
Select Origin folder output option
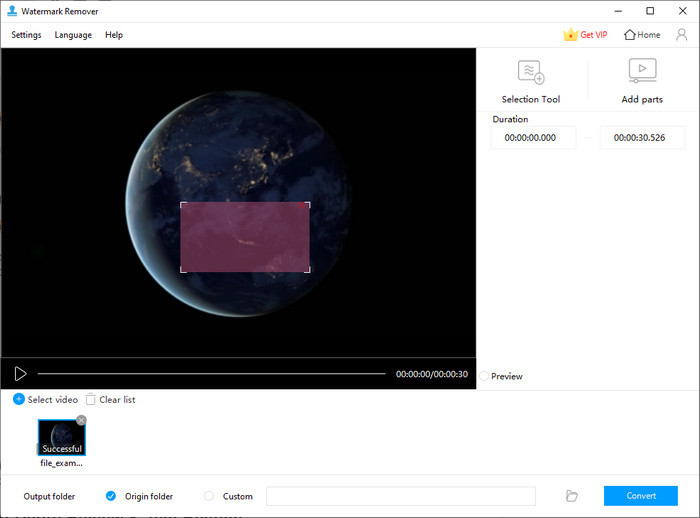pyautogui.click(x=111, y=496)
